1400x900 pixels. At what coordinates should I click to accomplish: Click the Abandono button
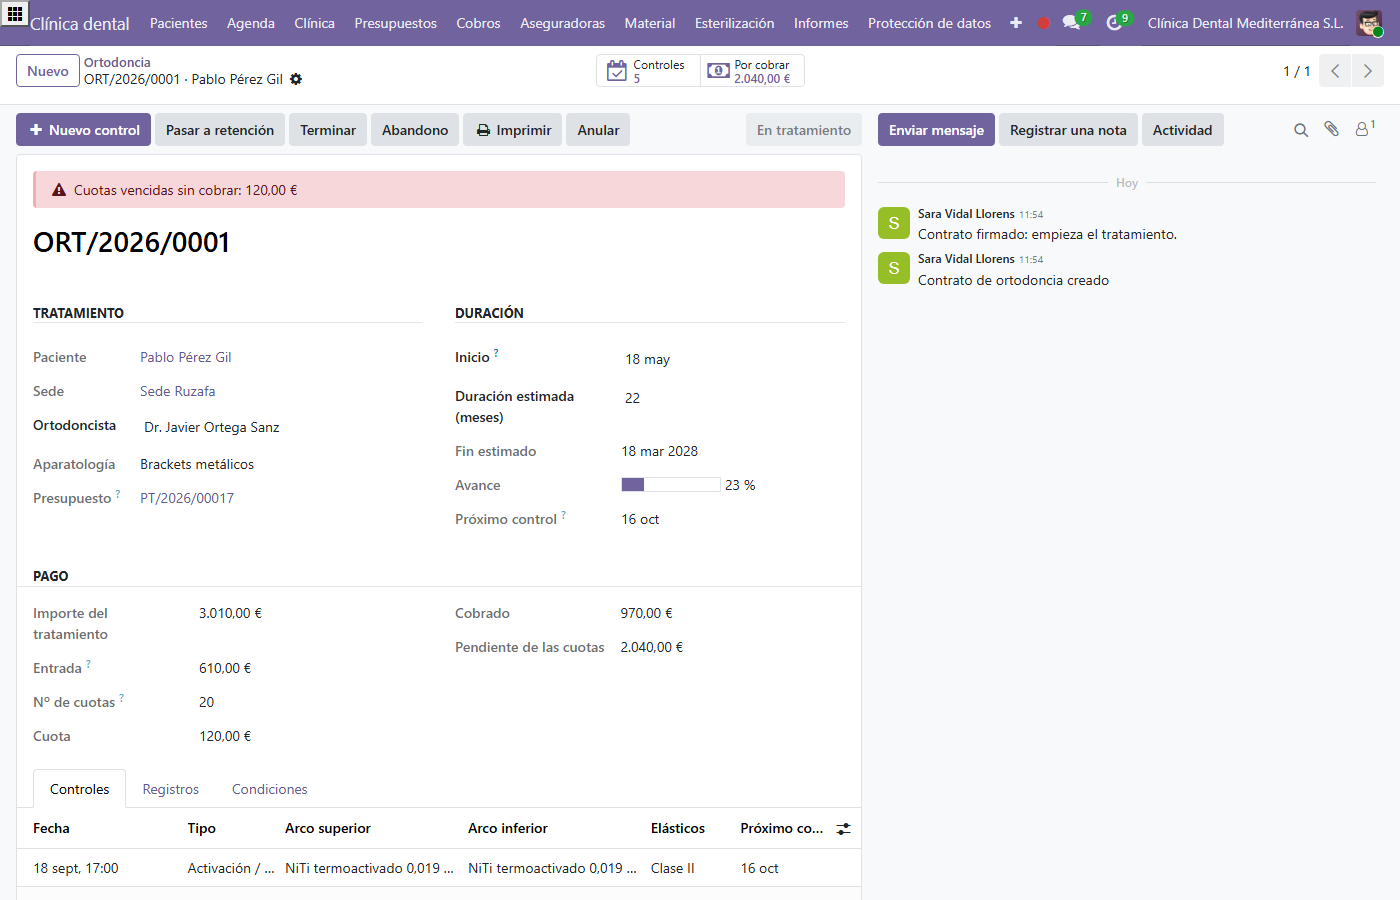pos(415,130)
